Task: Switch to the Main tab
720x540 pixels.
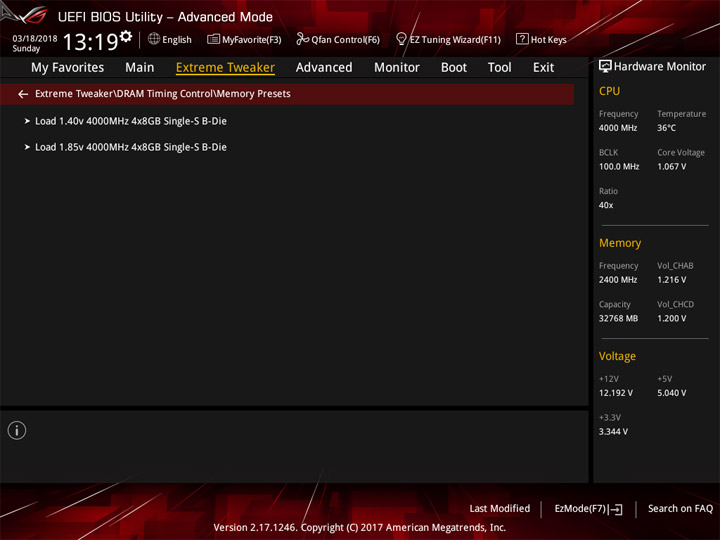Action: 140,68
